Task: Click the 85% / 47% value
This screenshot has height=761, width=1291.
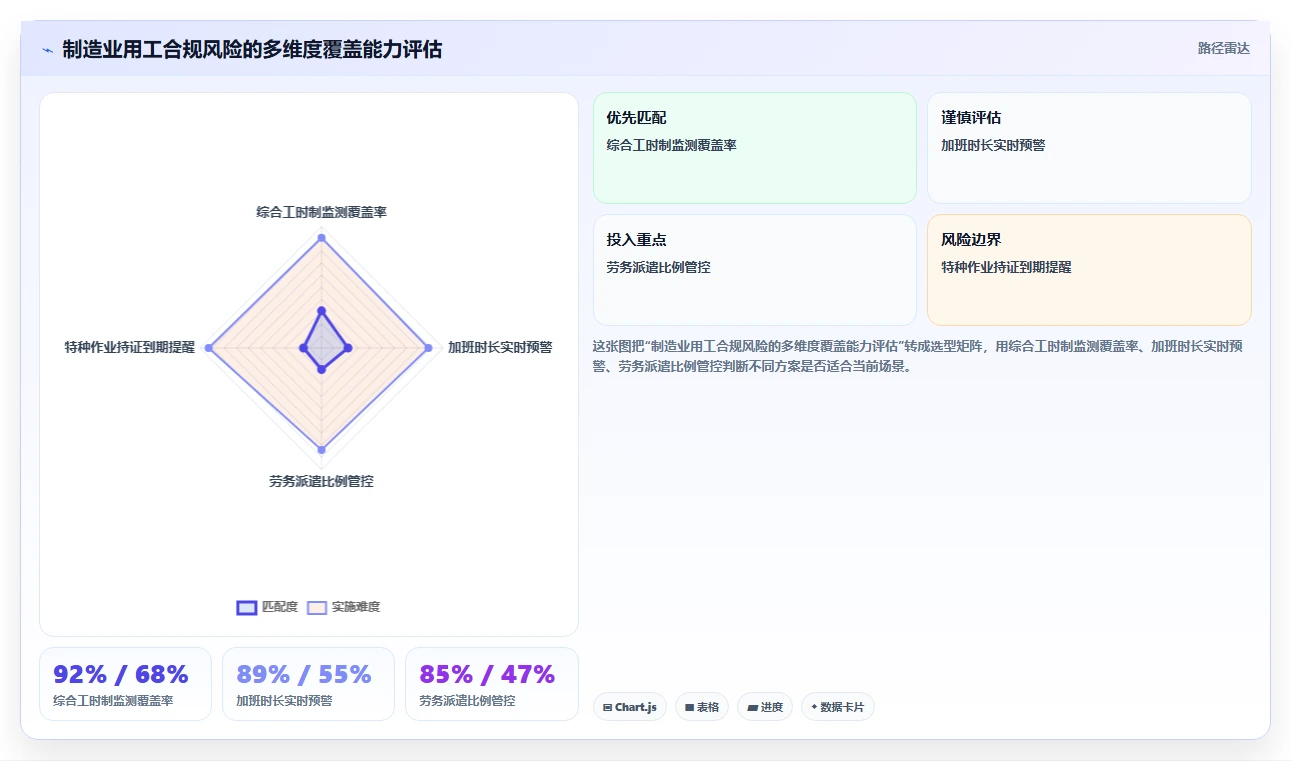Action: coord(487,674)
